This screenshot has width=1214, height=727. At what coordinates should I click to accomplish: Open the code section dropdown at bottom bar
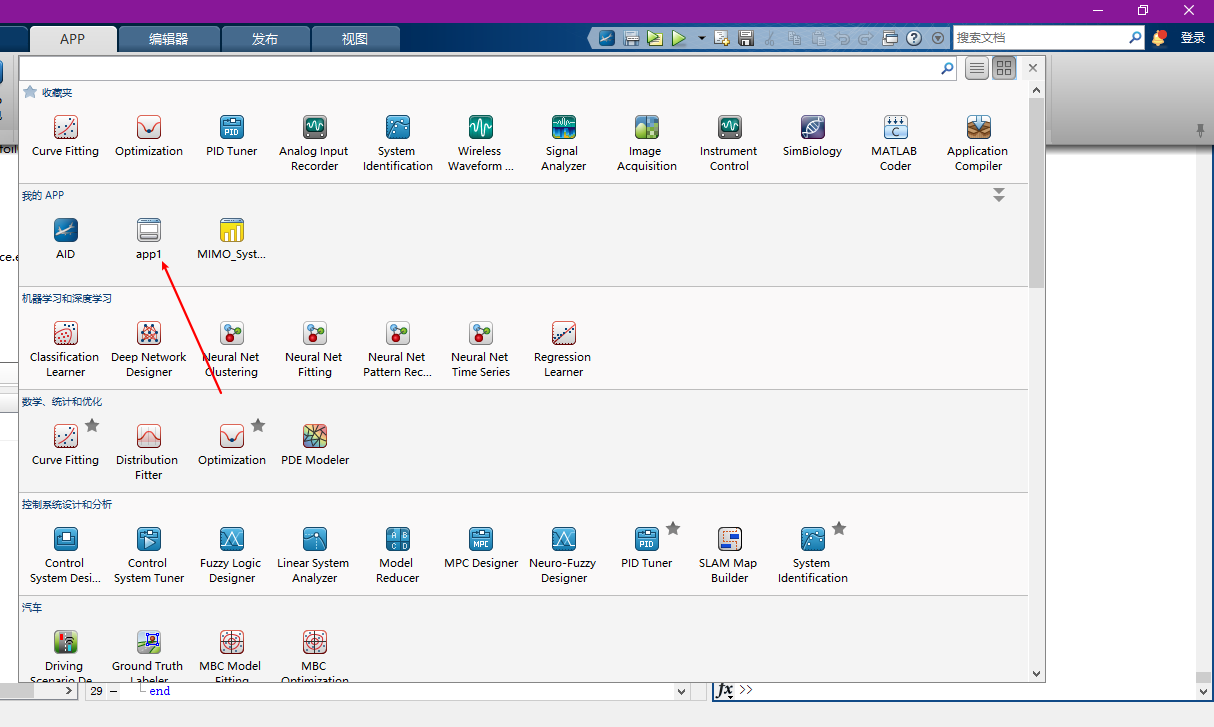click(681, 690)
